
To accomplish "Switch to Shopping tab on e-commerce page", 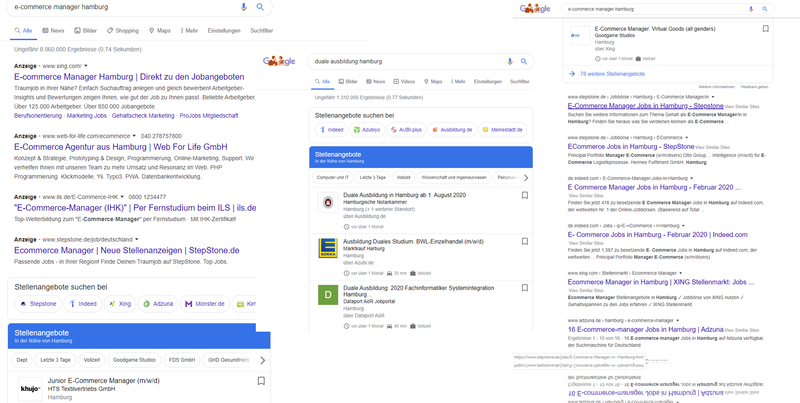I will pyautogui.click(x=123, y=31).
